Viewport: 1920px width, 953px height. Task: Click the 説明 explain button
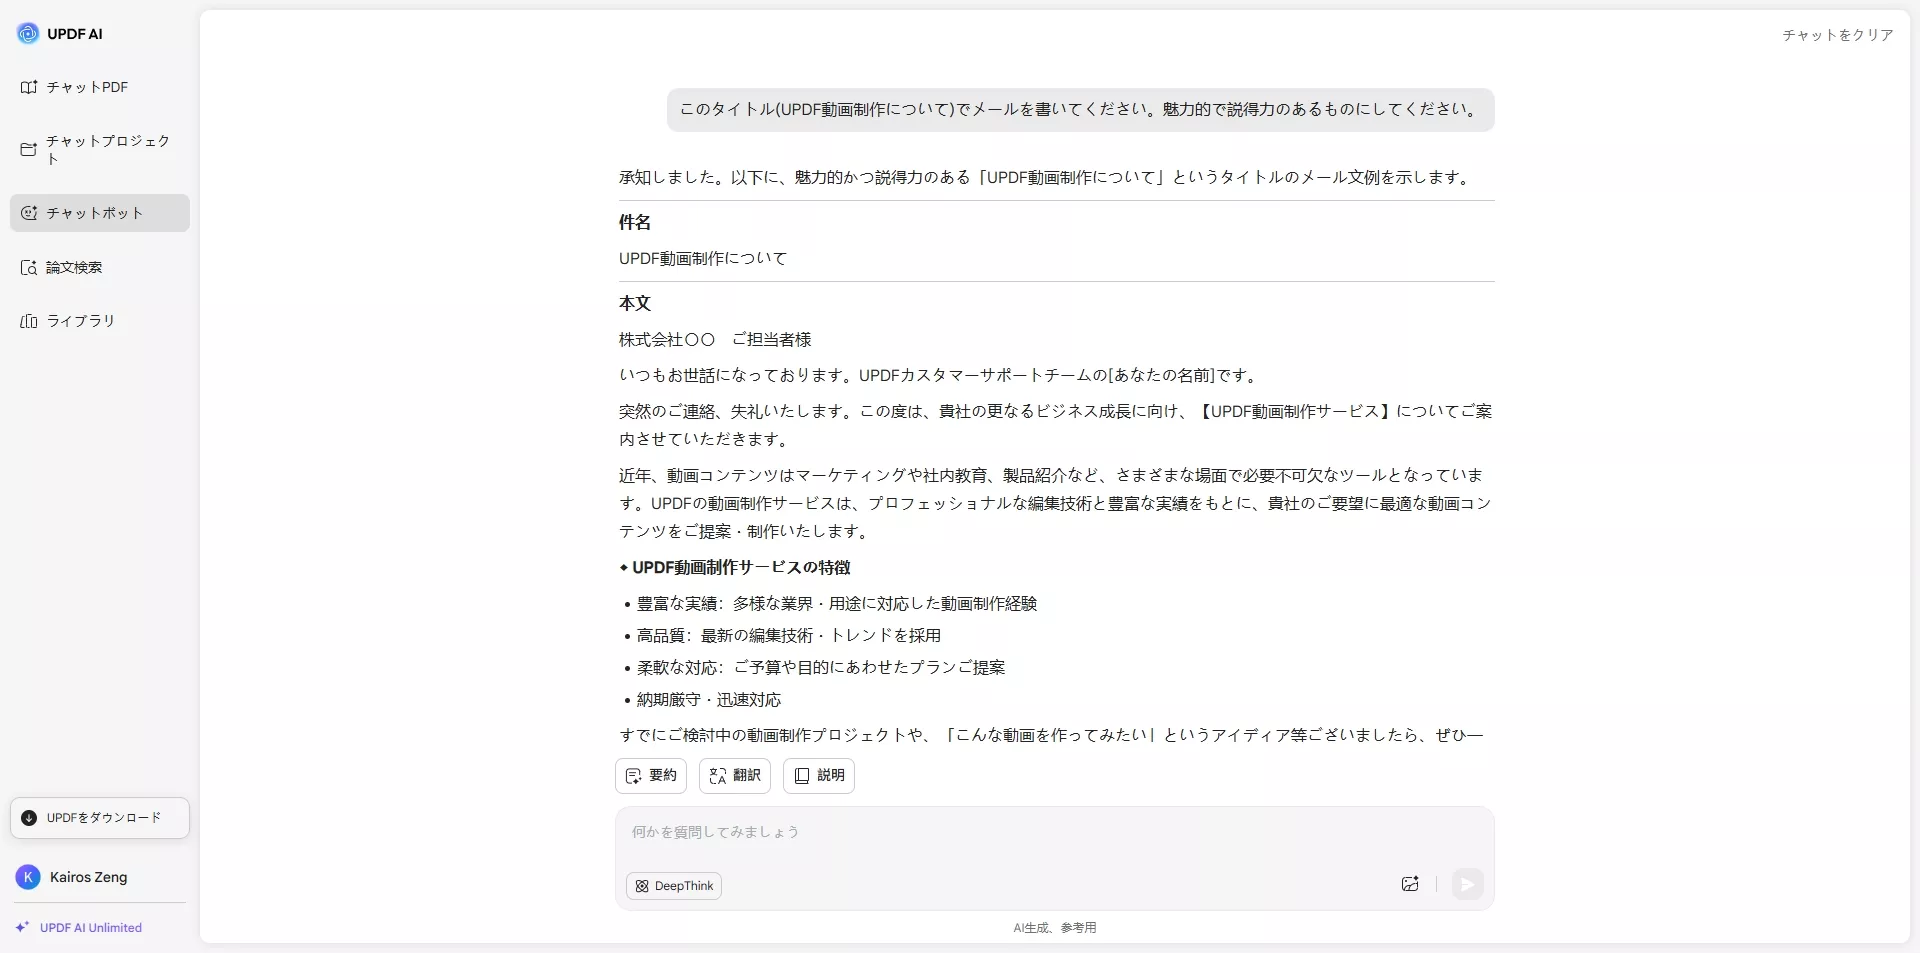(x=819, y=776)
